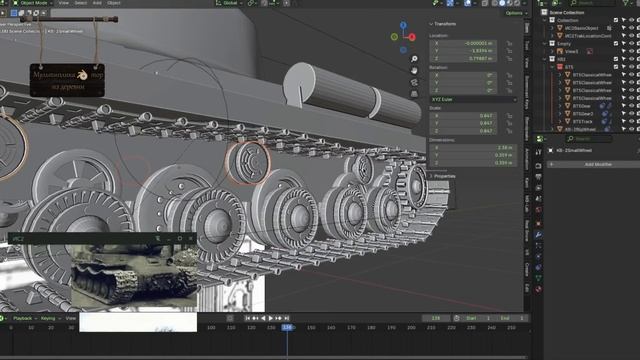Click the Scale Z value field
Image resolution: width=640 pixels, height=360 pixels.
(463, 131)
